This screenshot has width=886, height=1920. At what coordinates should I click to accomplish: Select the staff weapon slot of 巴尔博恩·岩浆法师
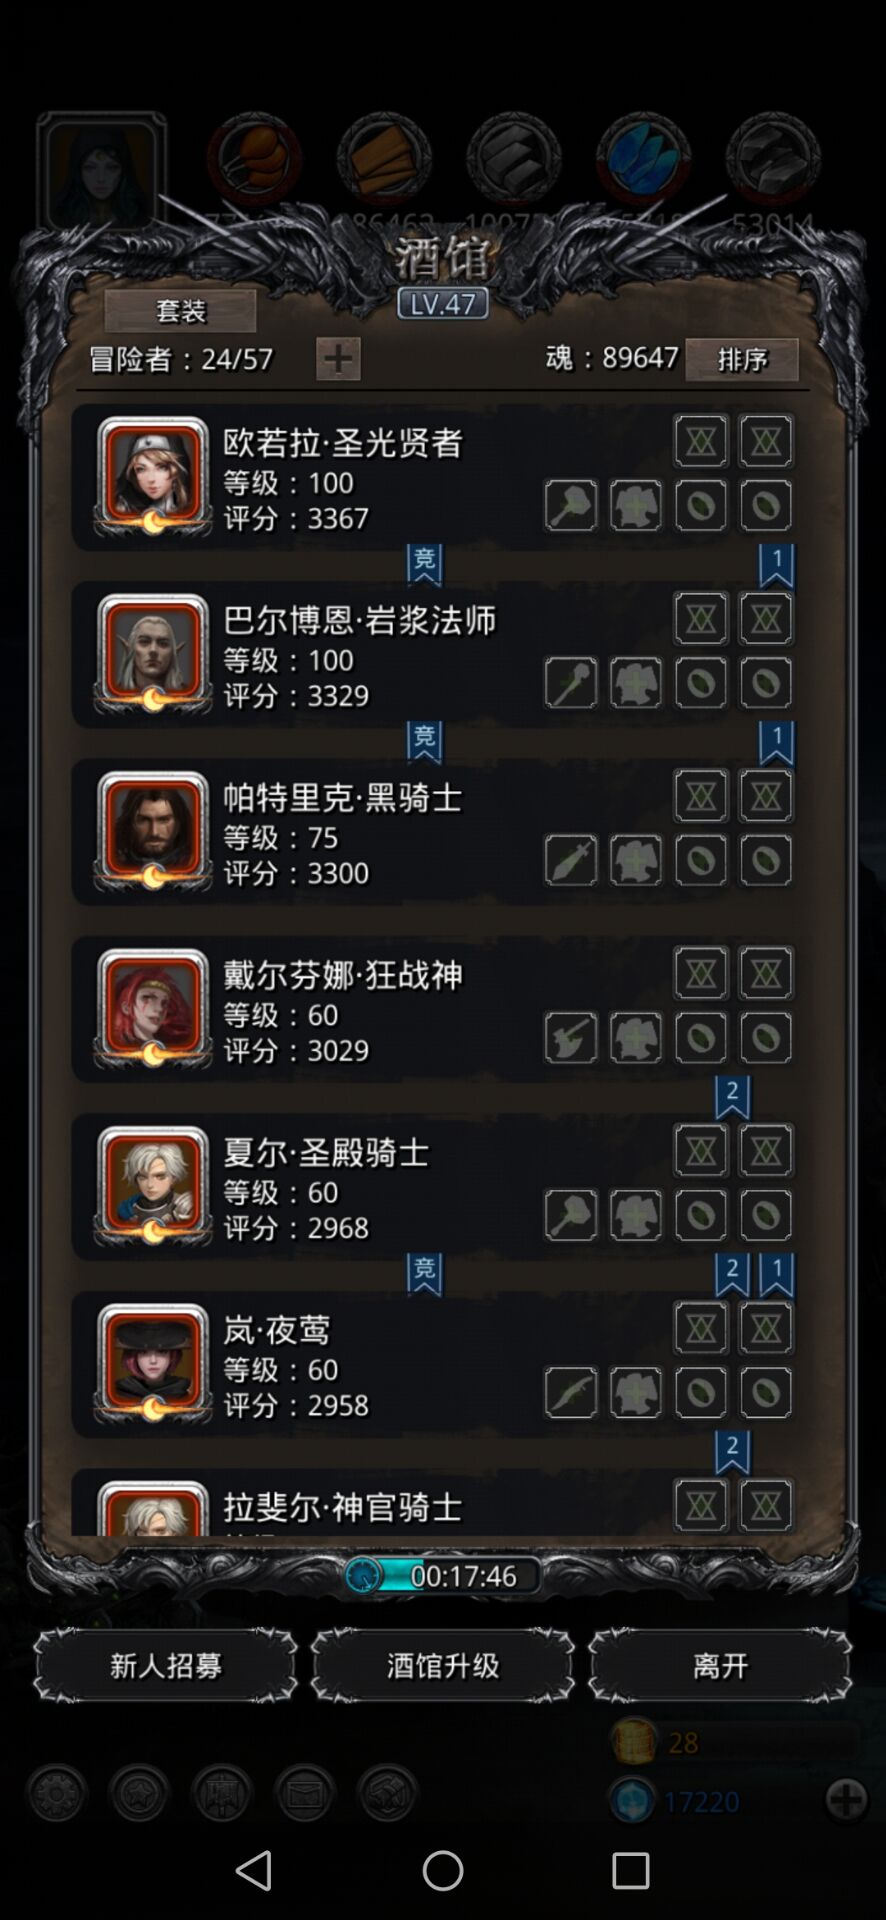(x=571, y=683)
